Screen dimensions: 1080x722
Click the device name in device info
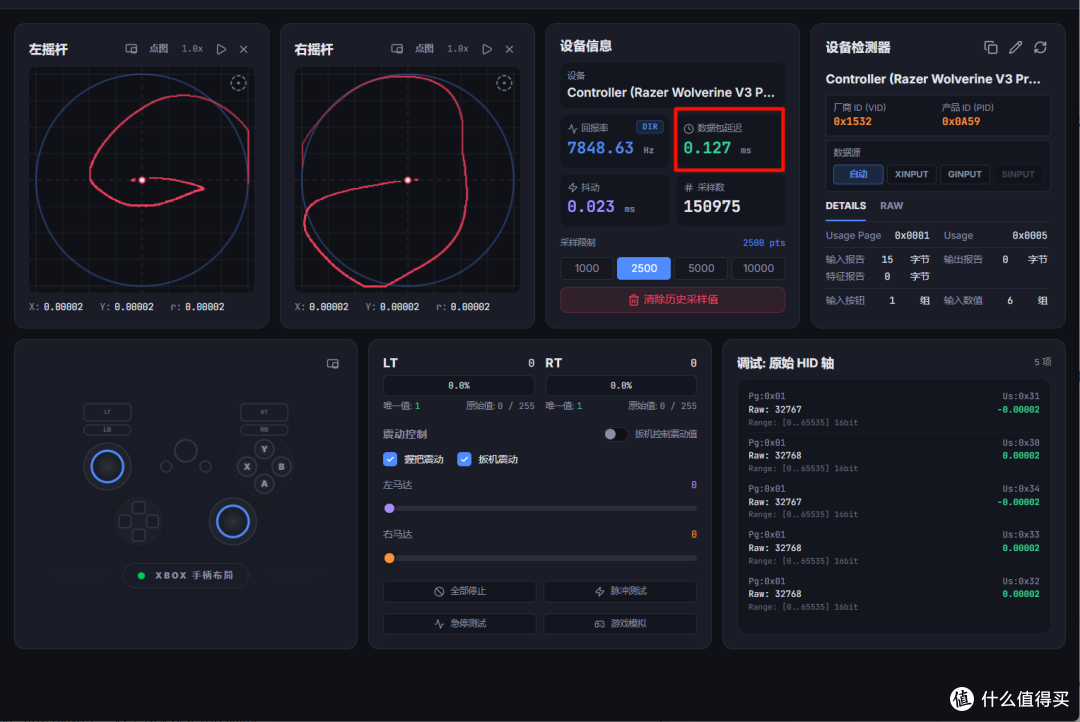671,92
